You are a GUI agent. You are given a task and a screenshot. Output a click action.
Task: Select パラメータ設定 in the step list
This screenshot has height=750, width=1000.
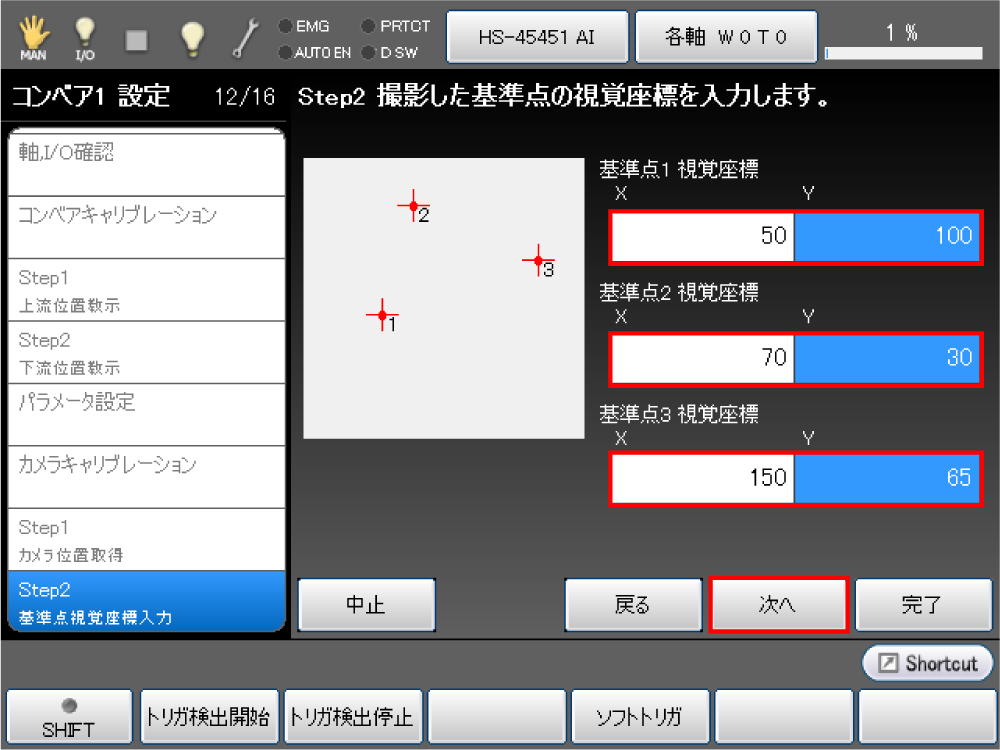[146, 413]
